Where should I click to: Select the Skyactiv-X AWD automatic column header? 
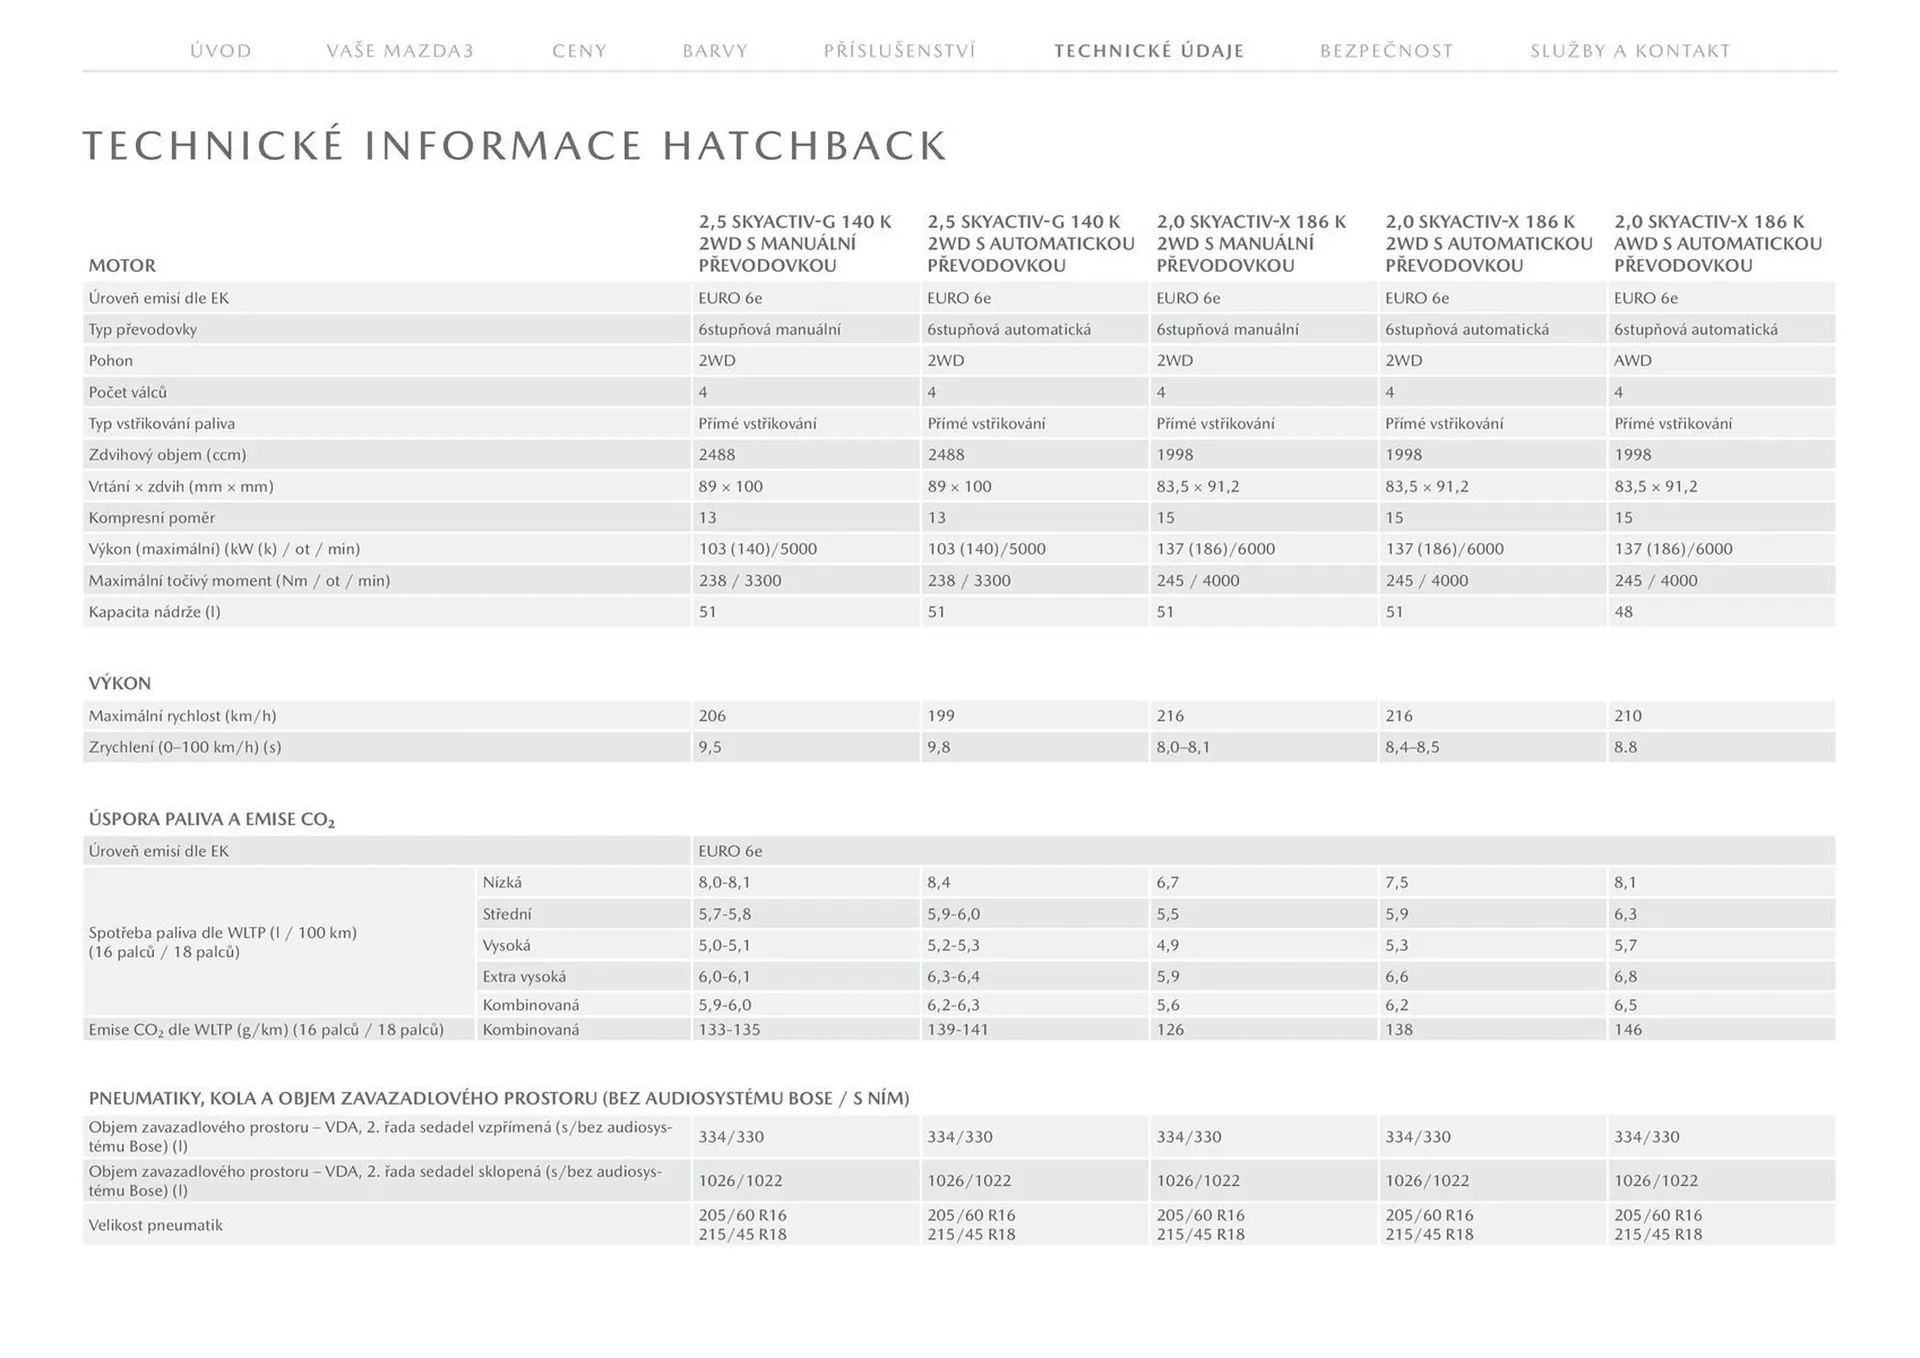tap(1718, 244)
